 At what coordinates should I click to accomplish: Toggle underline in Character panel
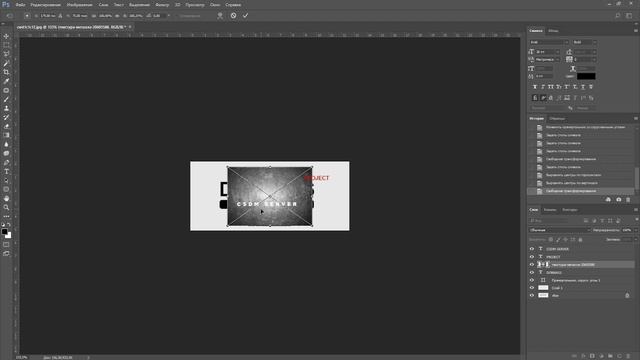583,87
